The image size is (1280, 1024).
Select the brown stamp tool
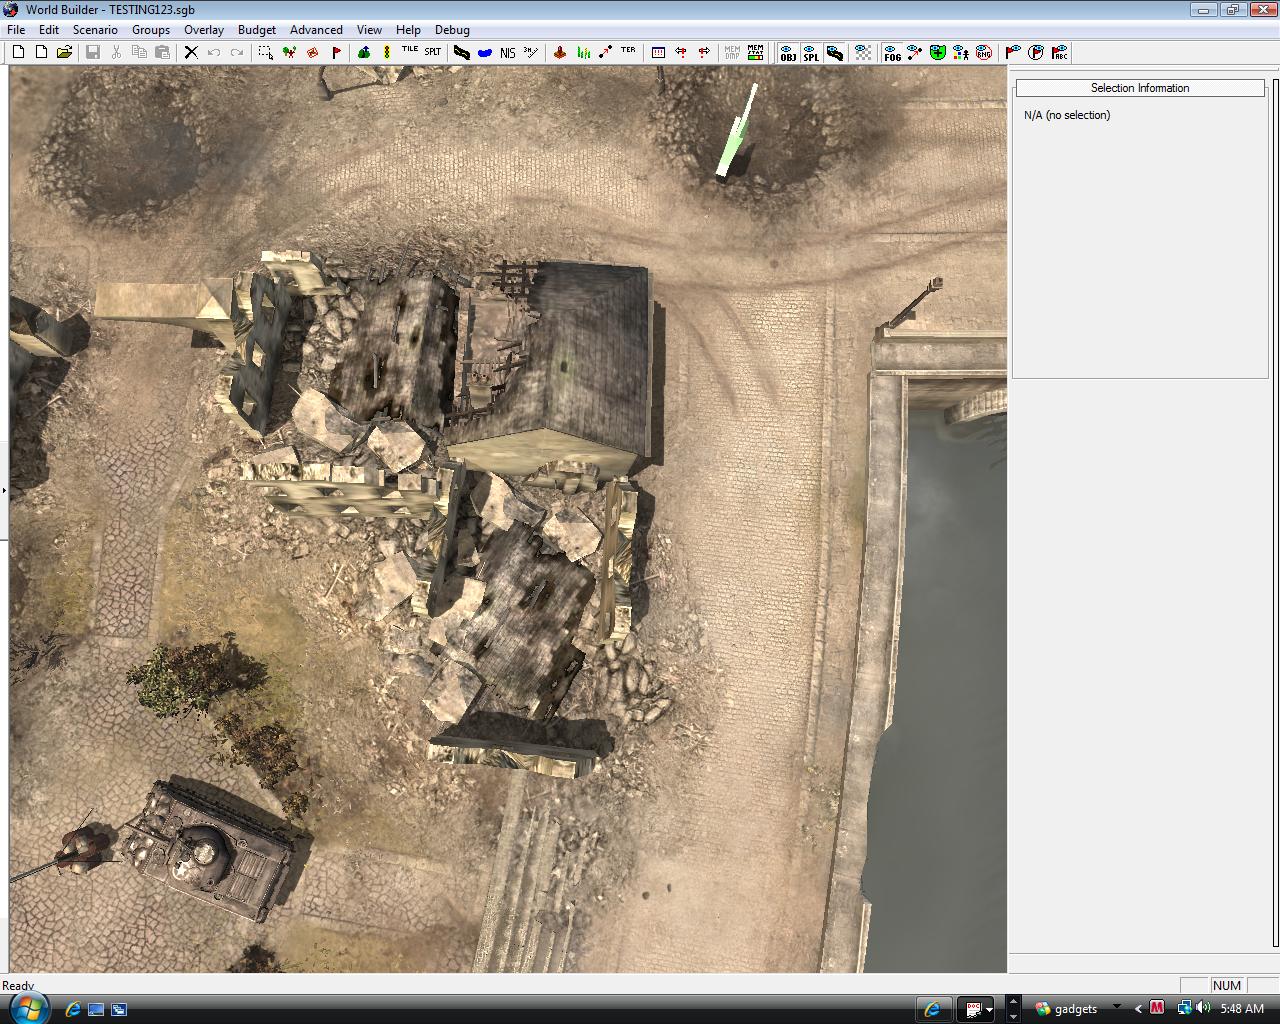tap(560, 52)
